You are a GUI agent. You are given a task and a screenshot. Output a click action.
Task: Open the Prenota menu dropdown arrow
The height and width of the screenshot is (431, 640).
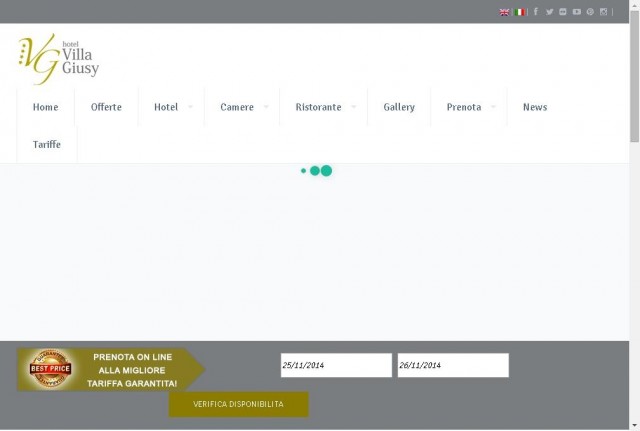(x=493, y=107)
